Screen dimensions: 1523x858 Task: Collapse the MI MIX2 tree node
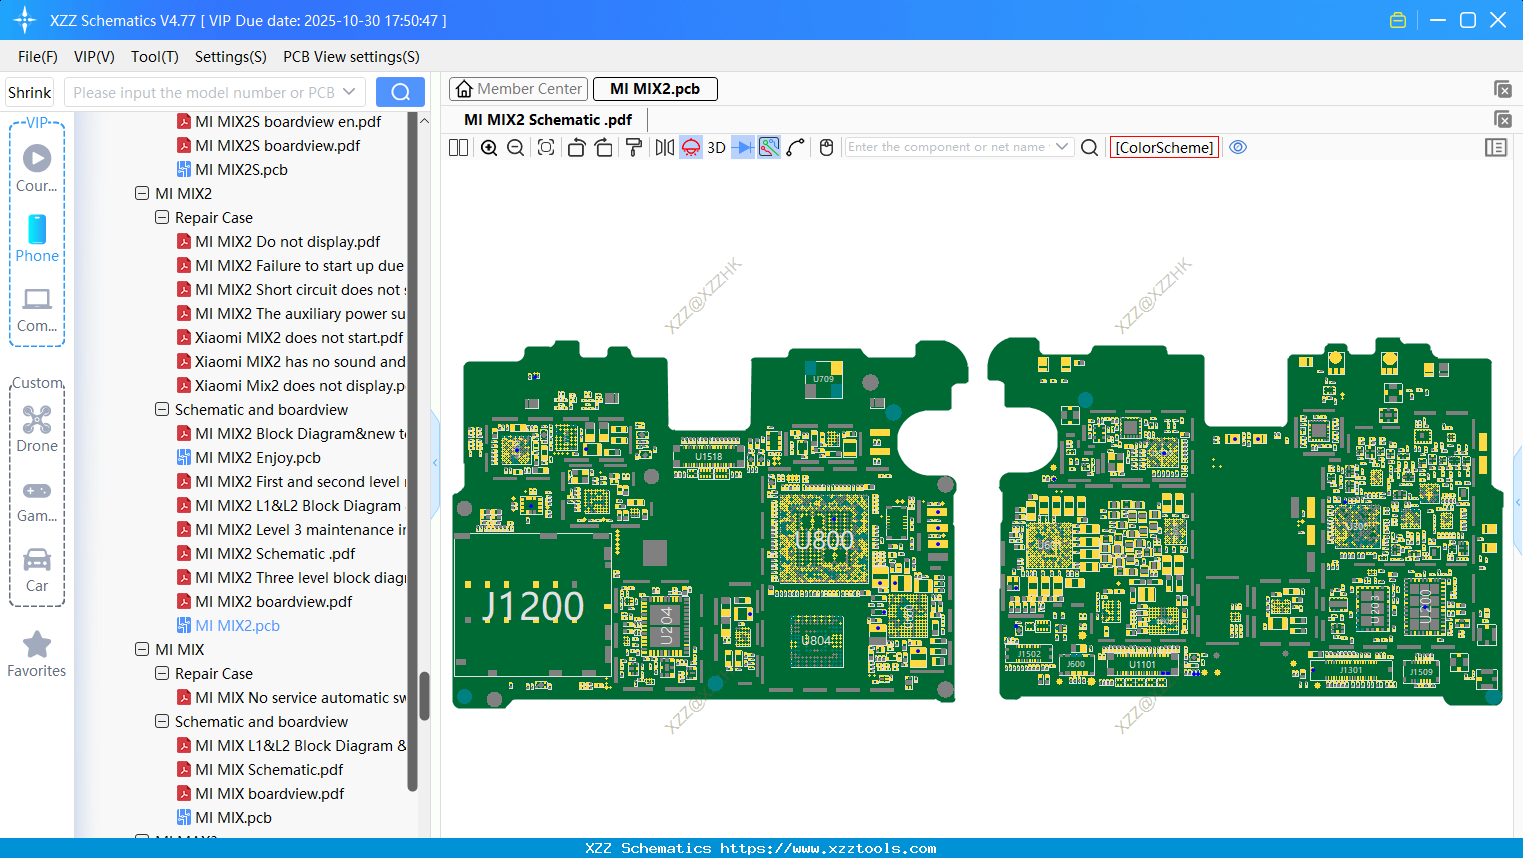[142, 194]
